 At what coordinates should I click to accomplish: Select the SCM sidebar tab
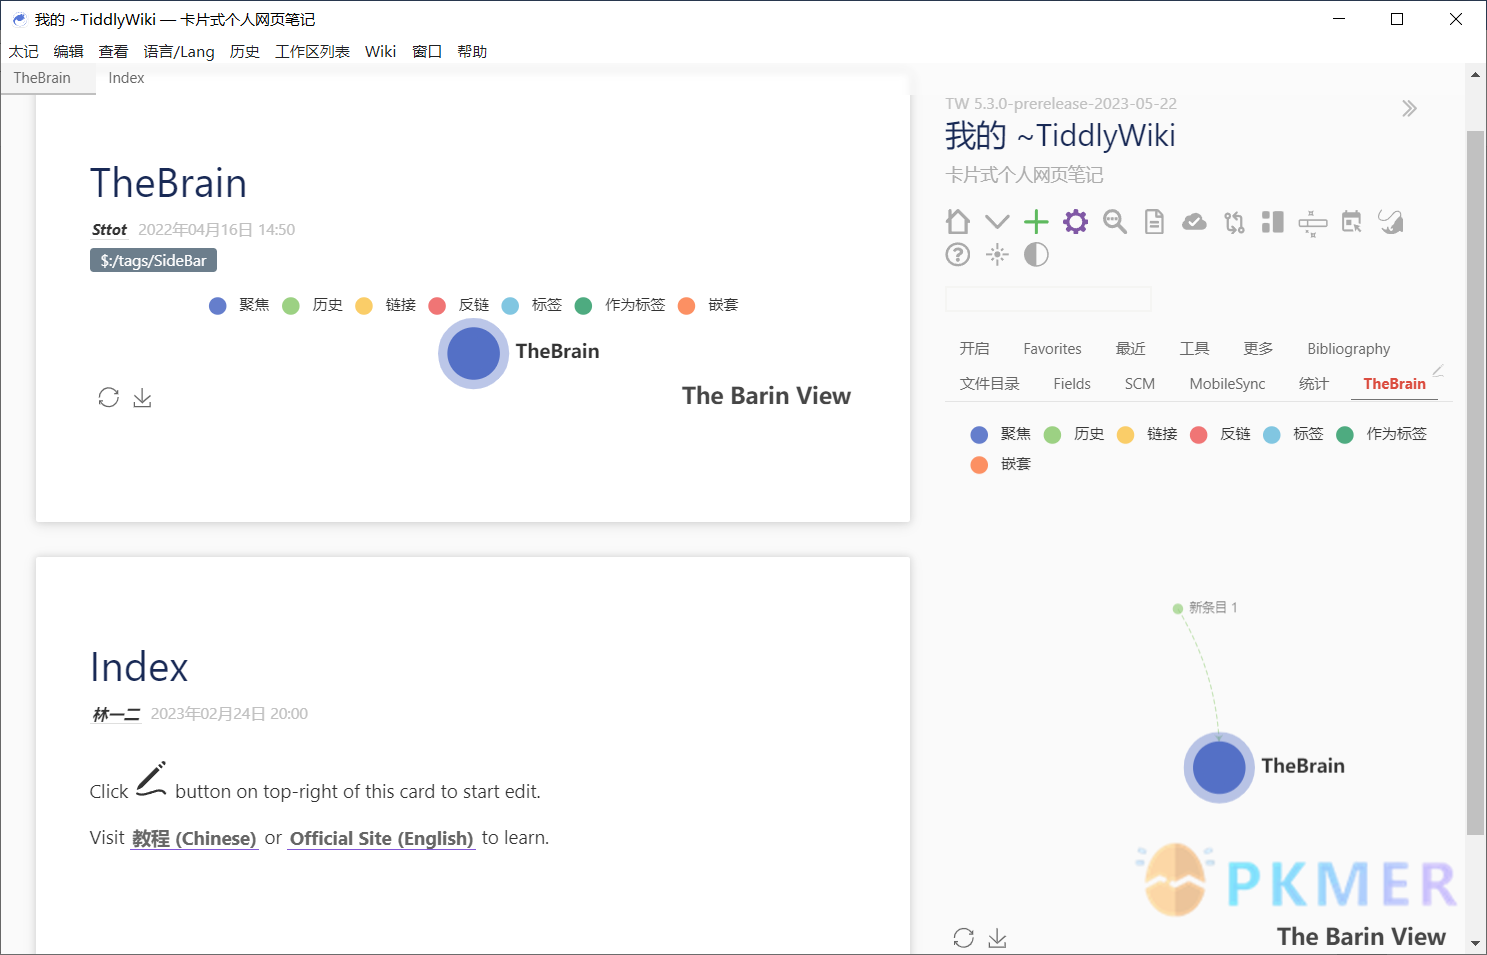[1140, 383]
